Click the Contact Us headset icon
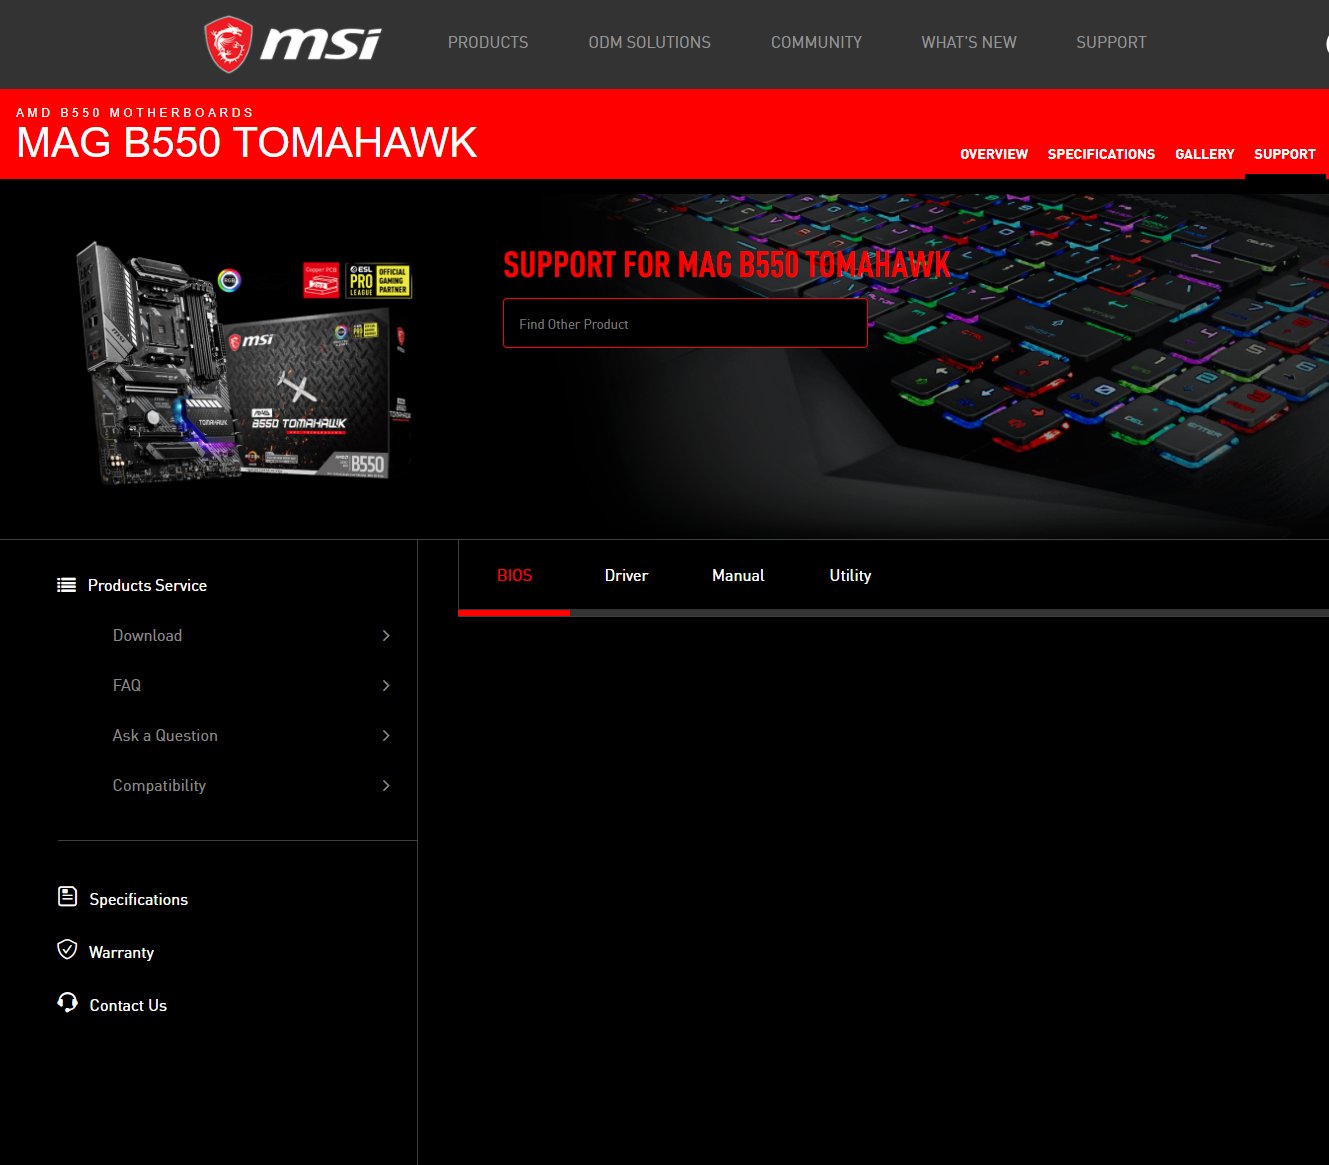 (67, 1002)
